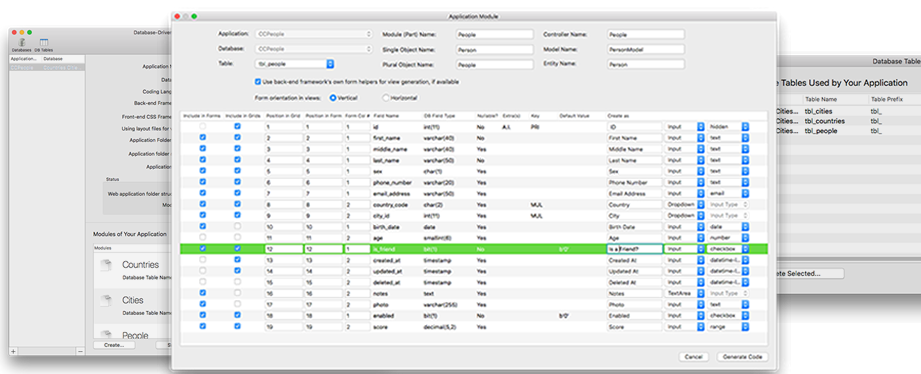Open range input type dropdown for Score
This screenshot has width=921, height=374.
(728, 326)
